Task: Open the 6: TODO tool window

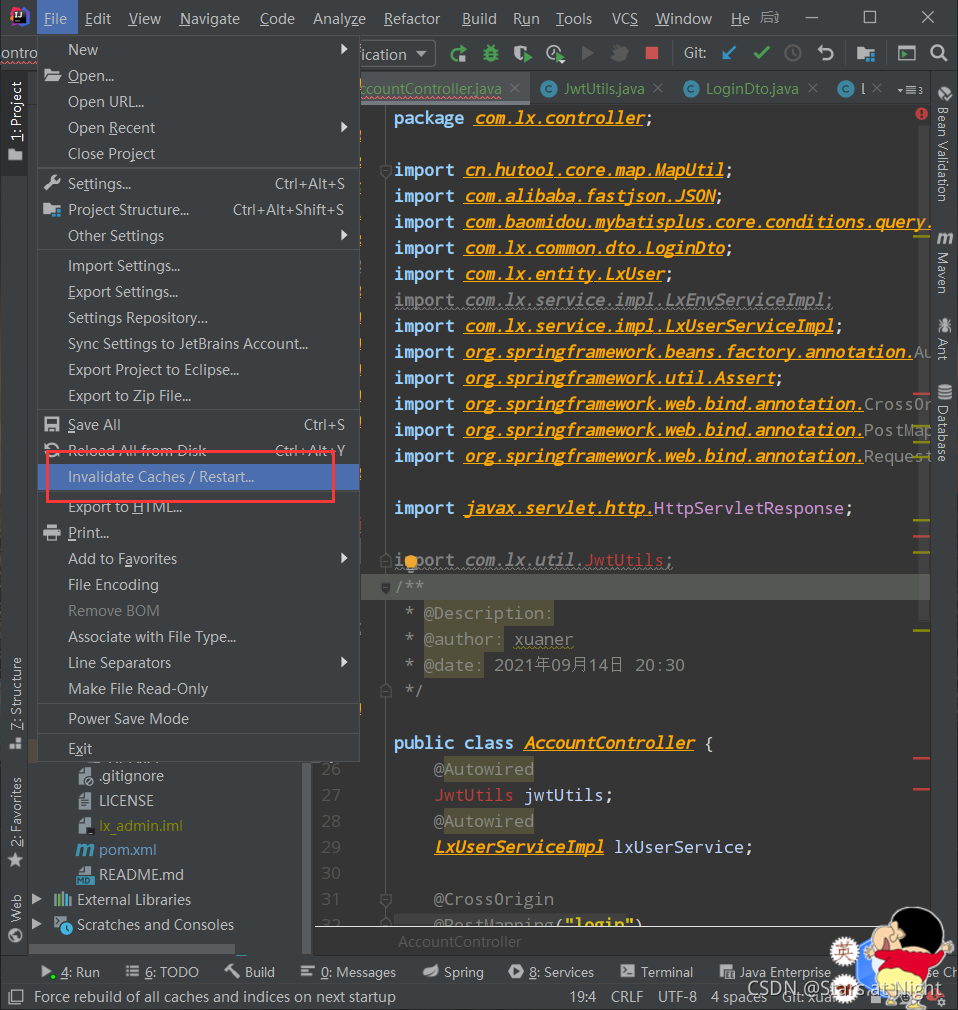Action: (162, 971)
